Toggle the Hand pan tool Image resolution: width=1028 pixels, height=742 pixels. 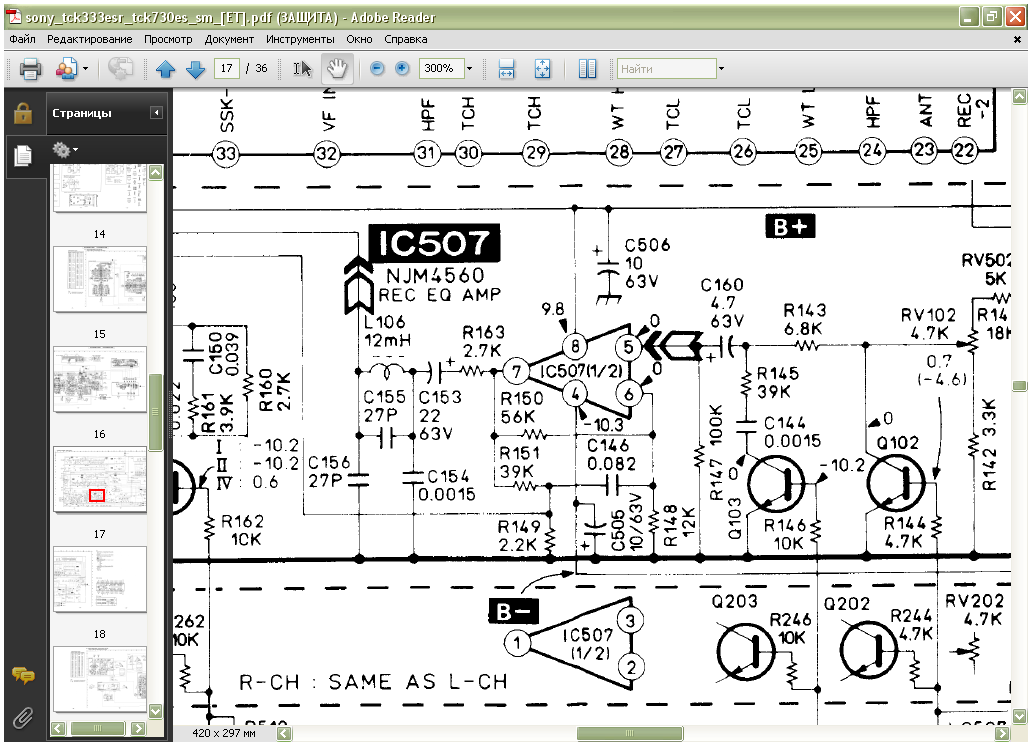337,69
